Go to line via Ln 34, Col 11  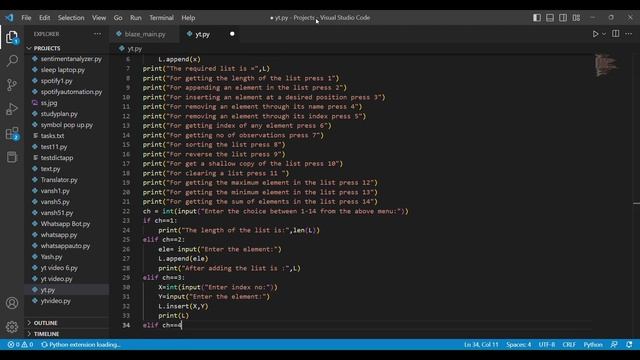coord(481,344)
